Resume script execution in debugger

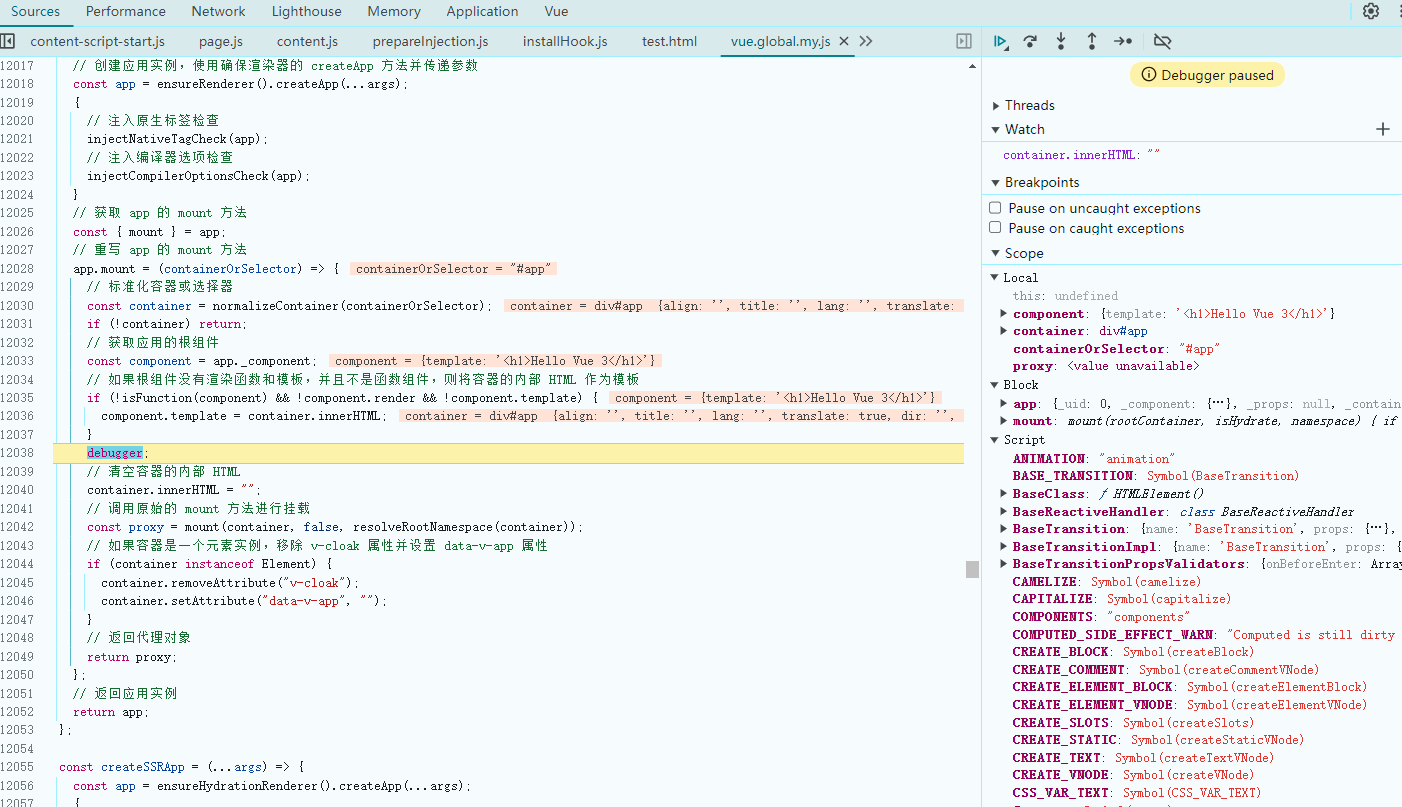point(1000,41)
